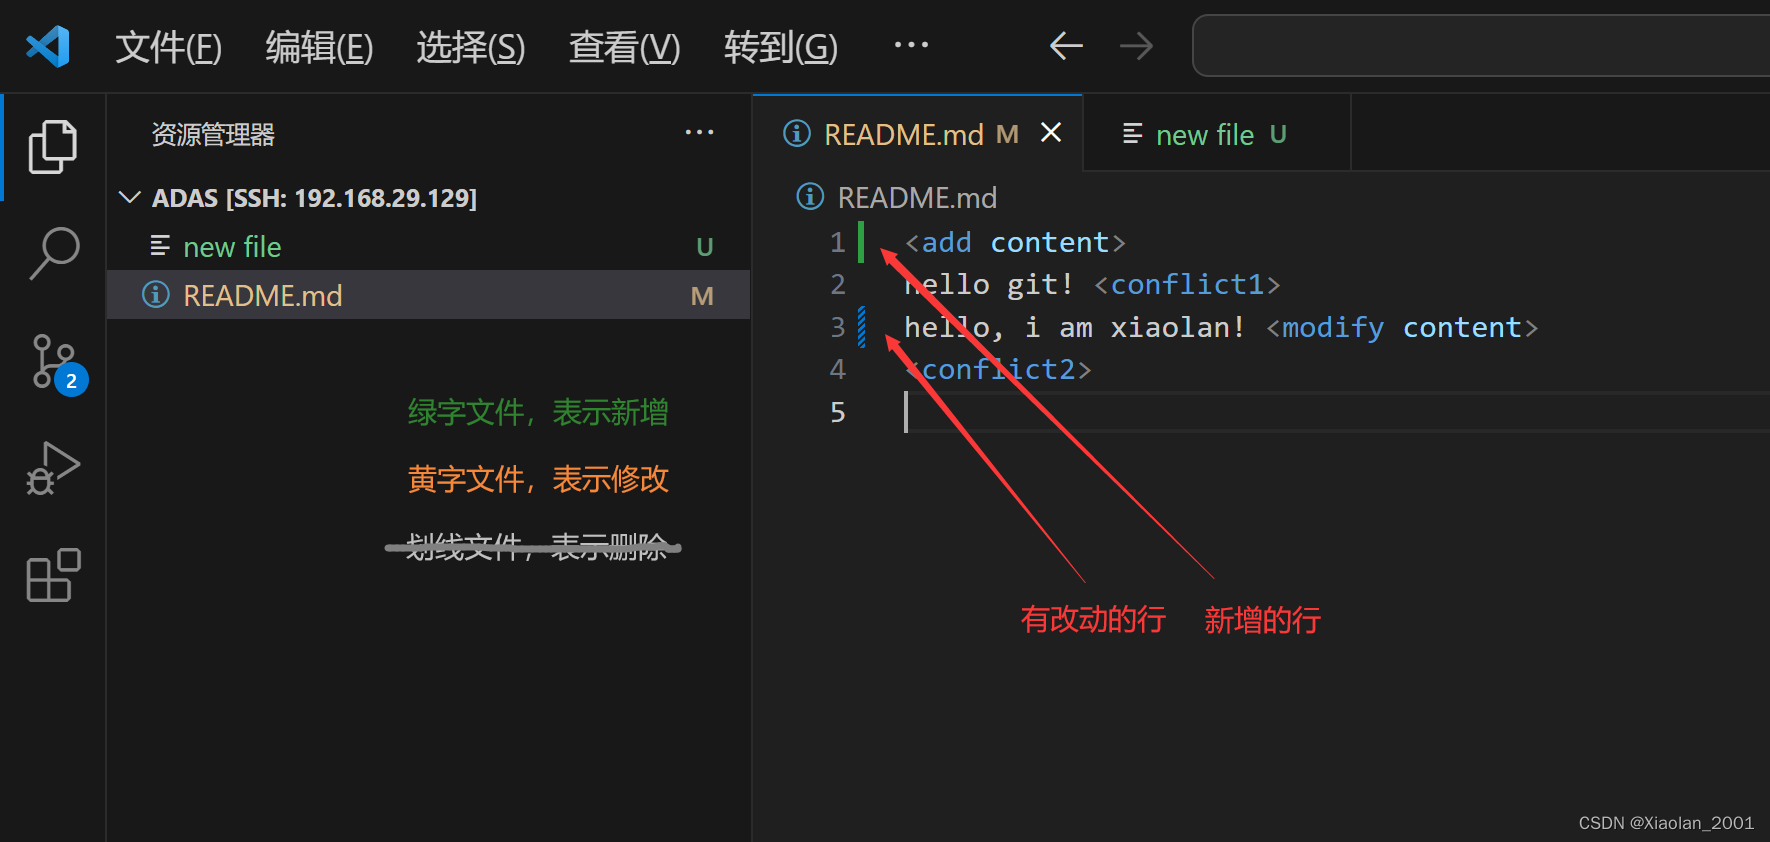Click line number 4 in the editor
The image size is (1770, 842).
tap(838, 370)
